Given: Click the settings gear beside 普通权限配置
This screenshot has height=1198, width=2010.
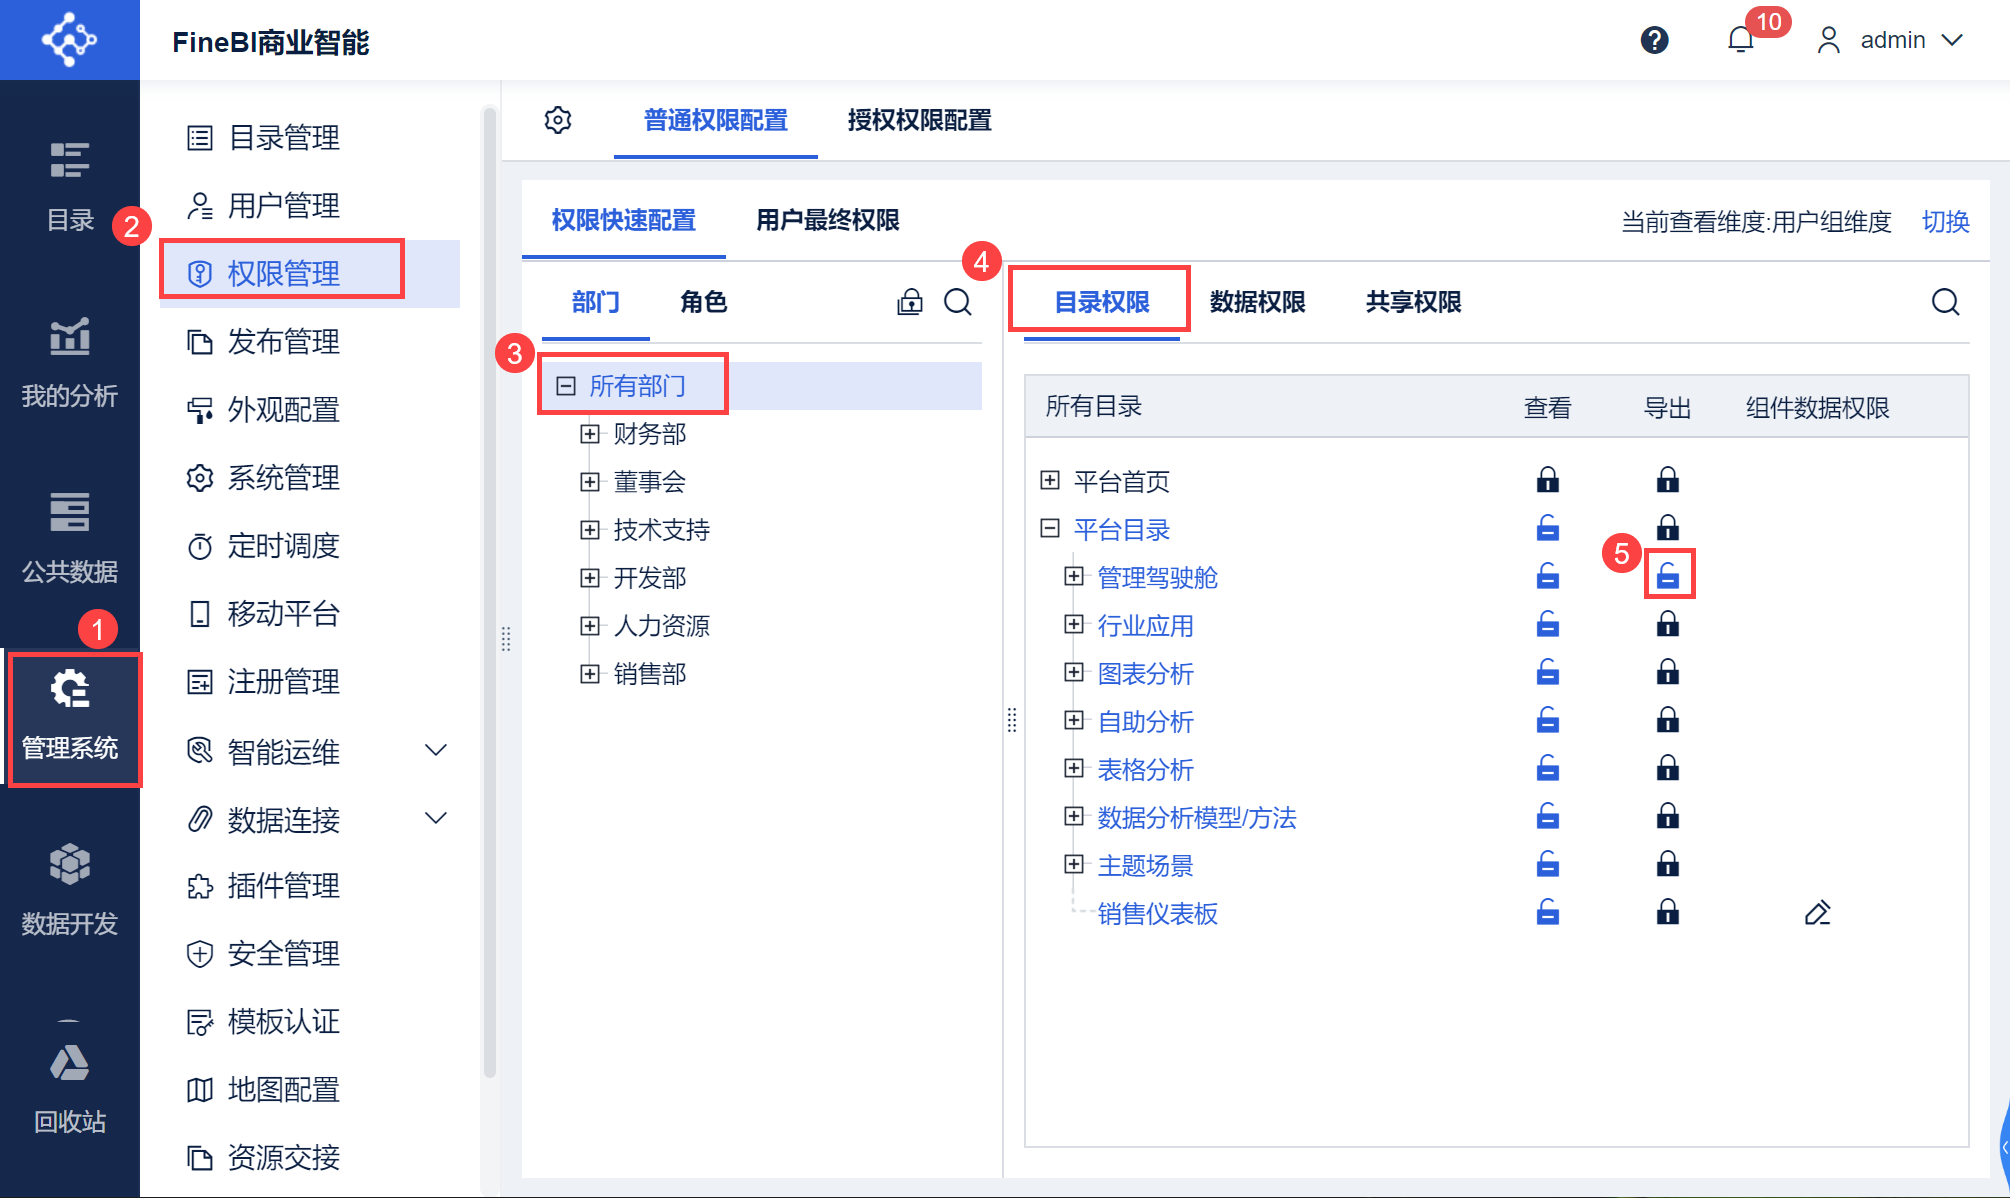Looking at the screenshot, I should [558, 120].
